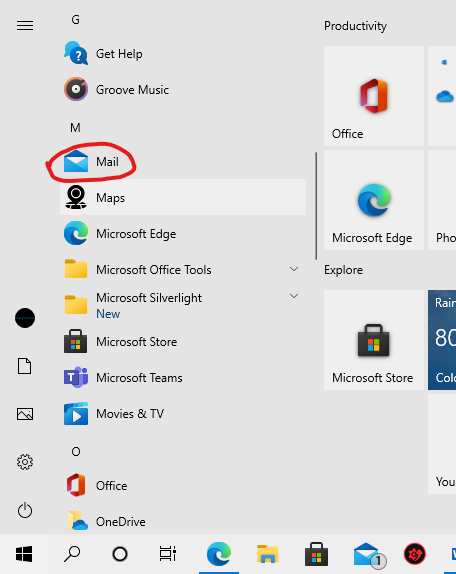
Task: Open taskbar Search magnifier
Action: 72,554
